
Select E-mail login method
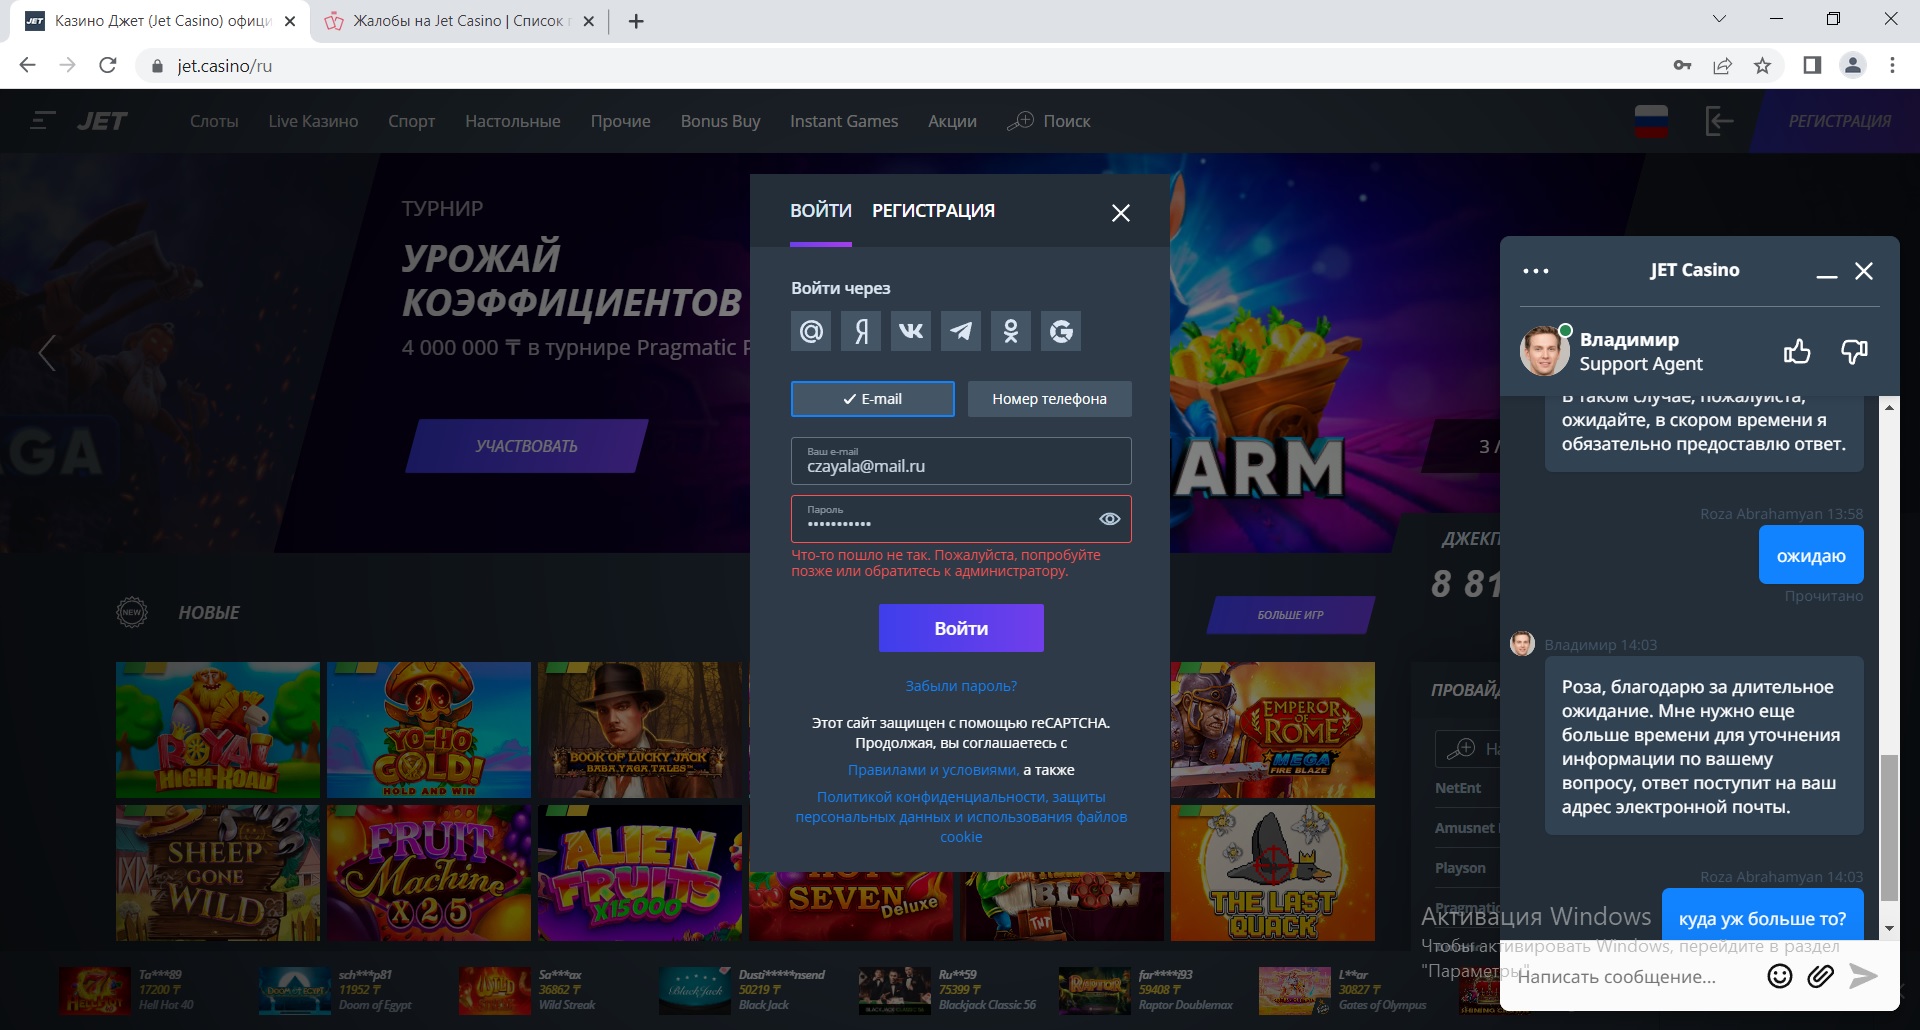coord(873,399)
